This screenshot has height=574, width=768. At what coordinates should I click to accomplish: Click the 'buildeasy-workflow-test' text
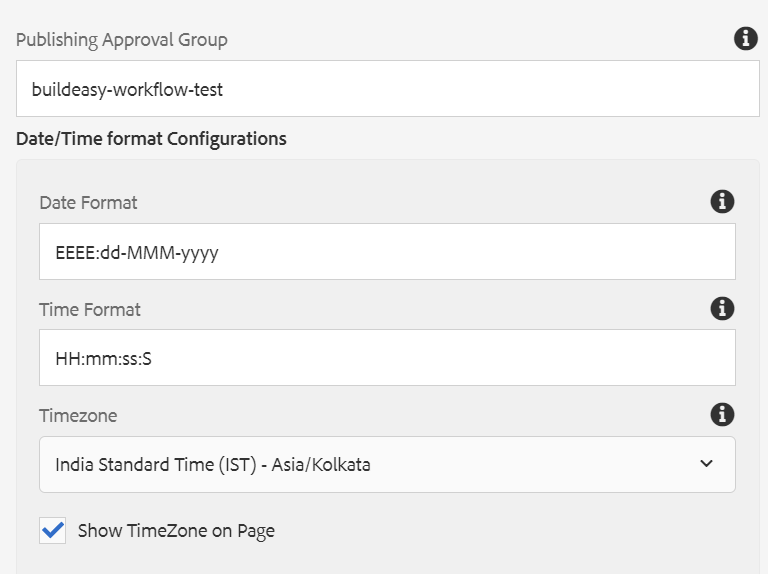(x=127, y=90)
